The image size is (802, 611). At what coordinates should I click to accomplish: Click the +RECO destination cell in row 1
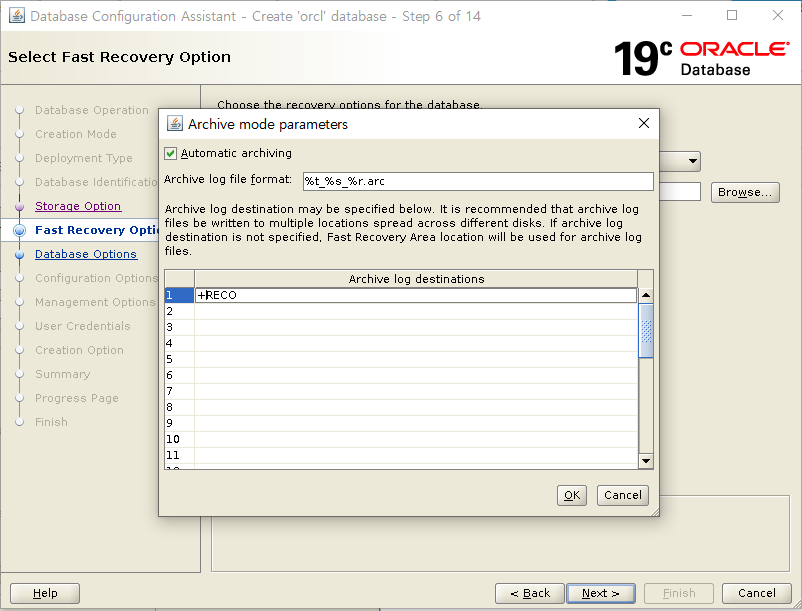click(x=415, y=295)
